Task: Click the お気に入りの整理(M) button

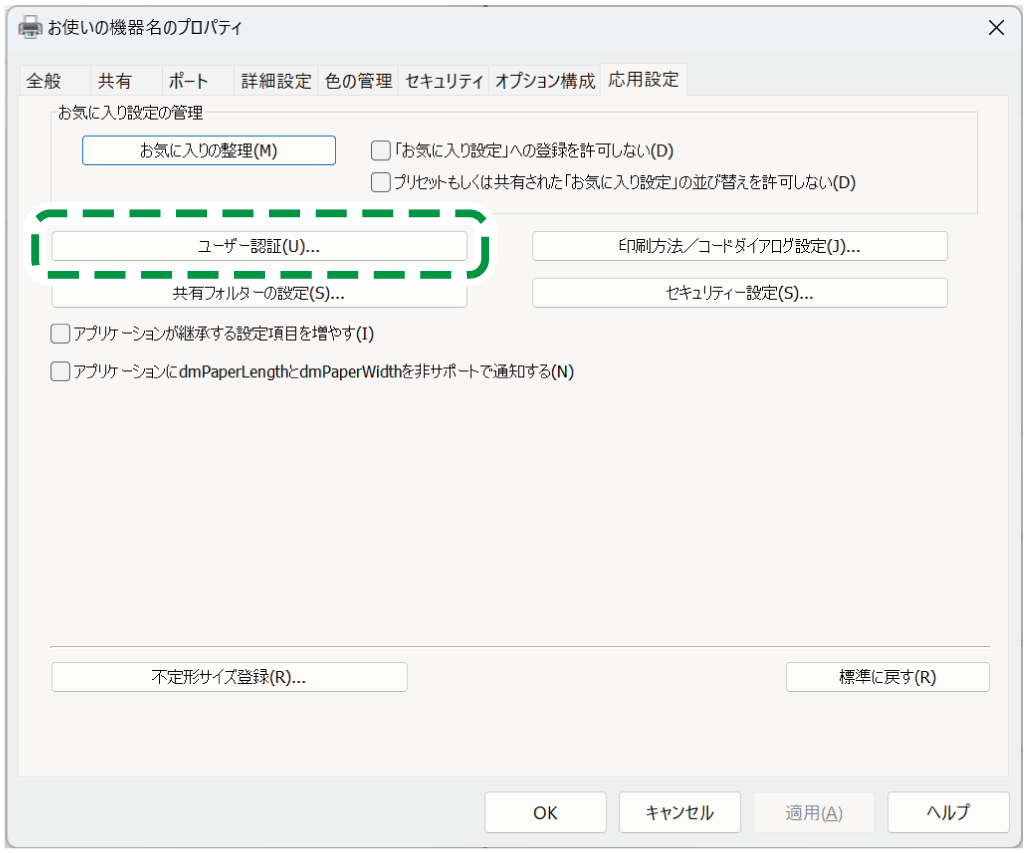Action: [x=208, y=151]
